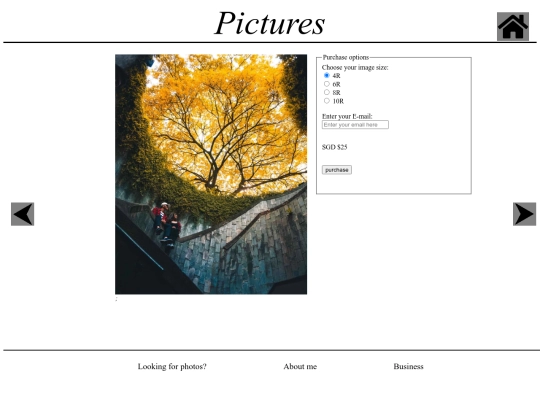Select the 4R image size
The image size is (540, 405).
[327, 75]
